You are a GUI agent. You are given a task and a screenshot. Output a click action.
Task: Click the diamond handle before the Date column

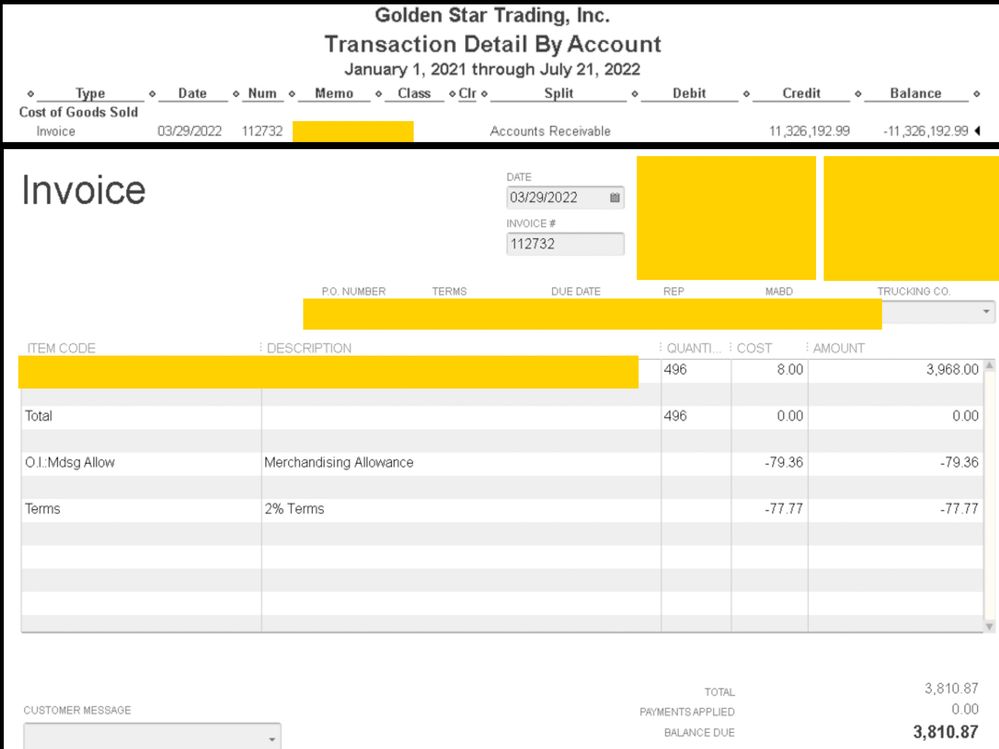coord(152,94)
